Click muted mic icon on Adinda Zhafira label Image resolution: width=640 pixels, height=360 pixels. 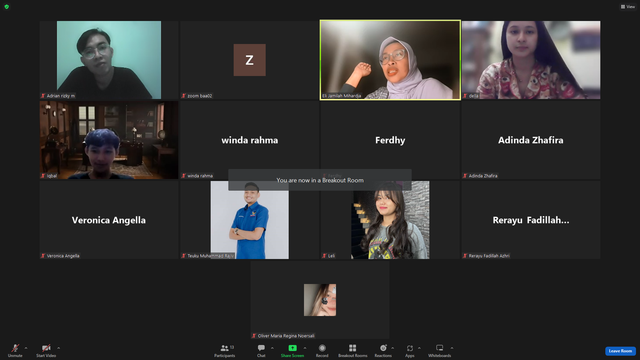(x=465, y=176)
